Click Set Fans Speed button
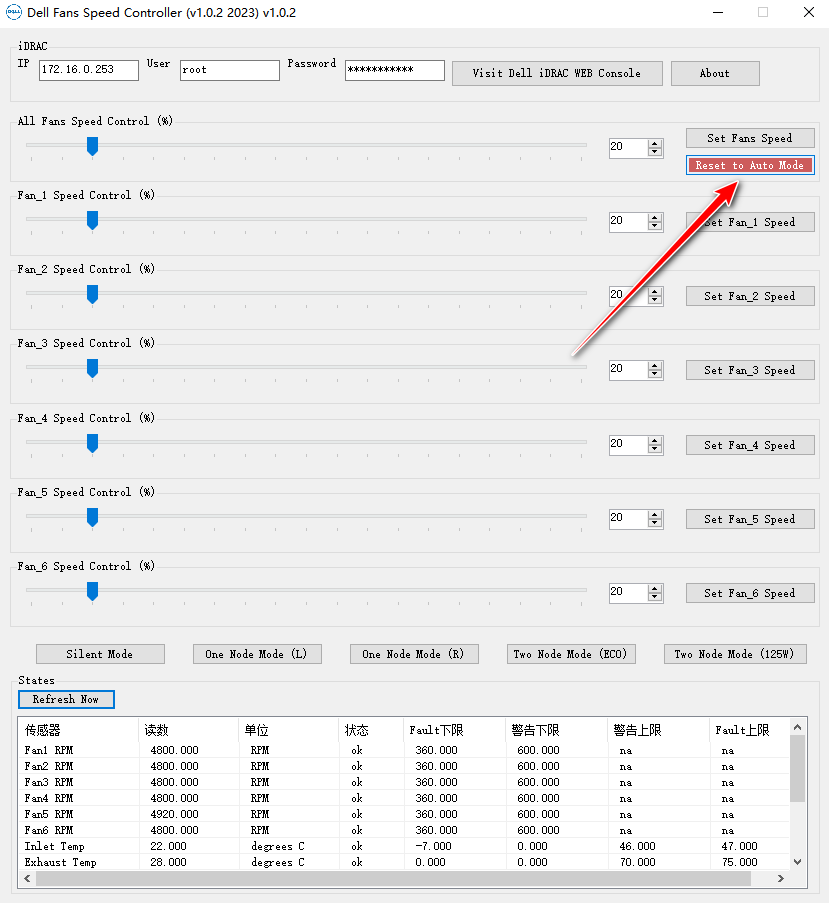This screenshot has width=829, height=903. tap(750, 138)
